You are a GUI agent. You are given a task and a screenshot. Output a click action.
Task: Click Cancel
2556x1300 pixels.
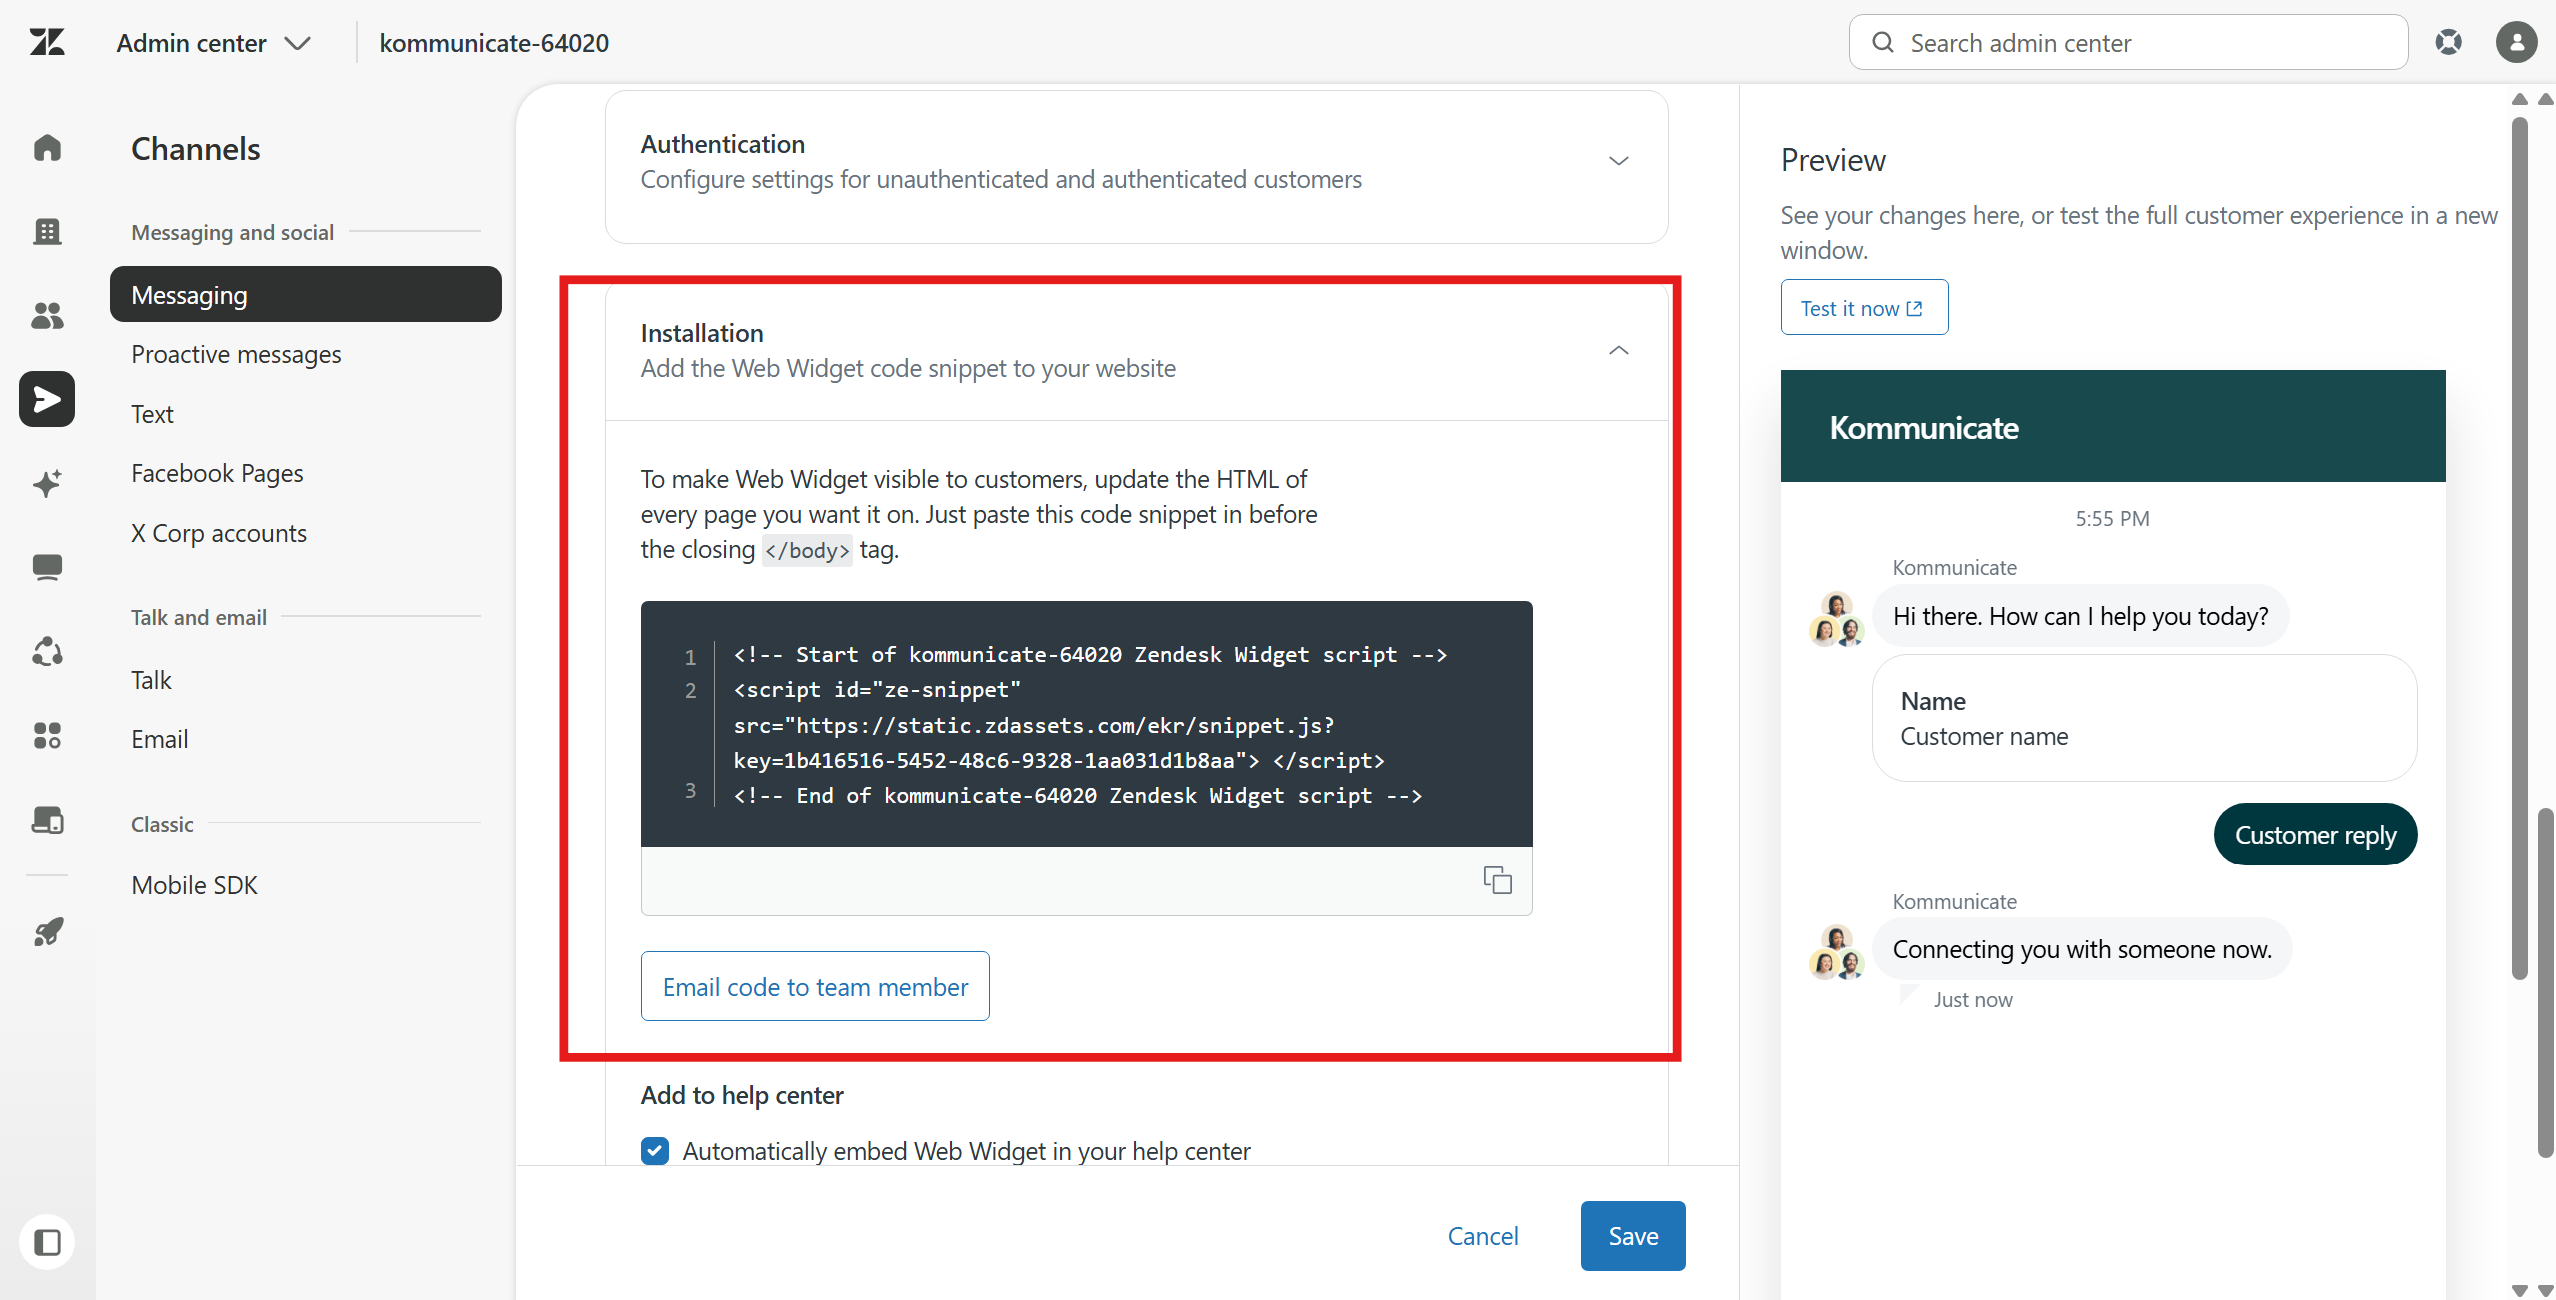[1483, 1236]
